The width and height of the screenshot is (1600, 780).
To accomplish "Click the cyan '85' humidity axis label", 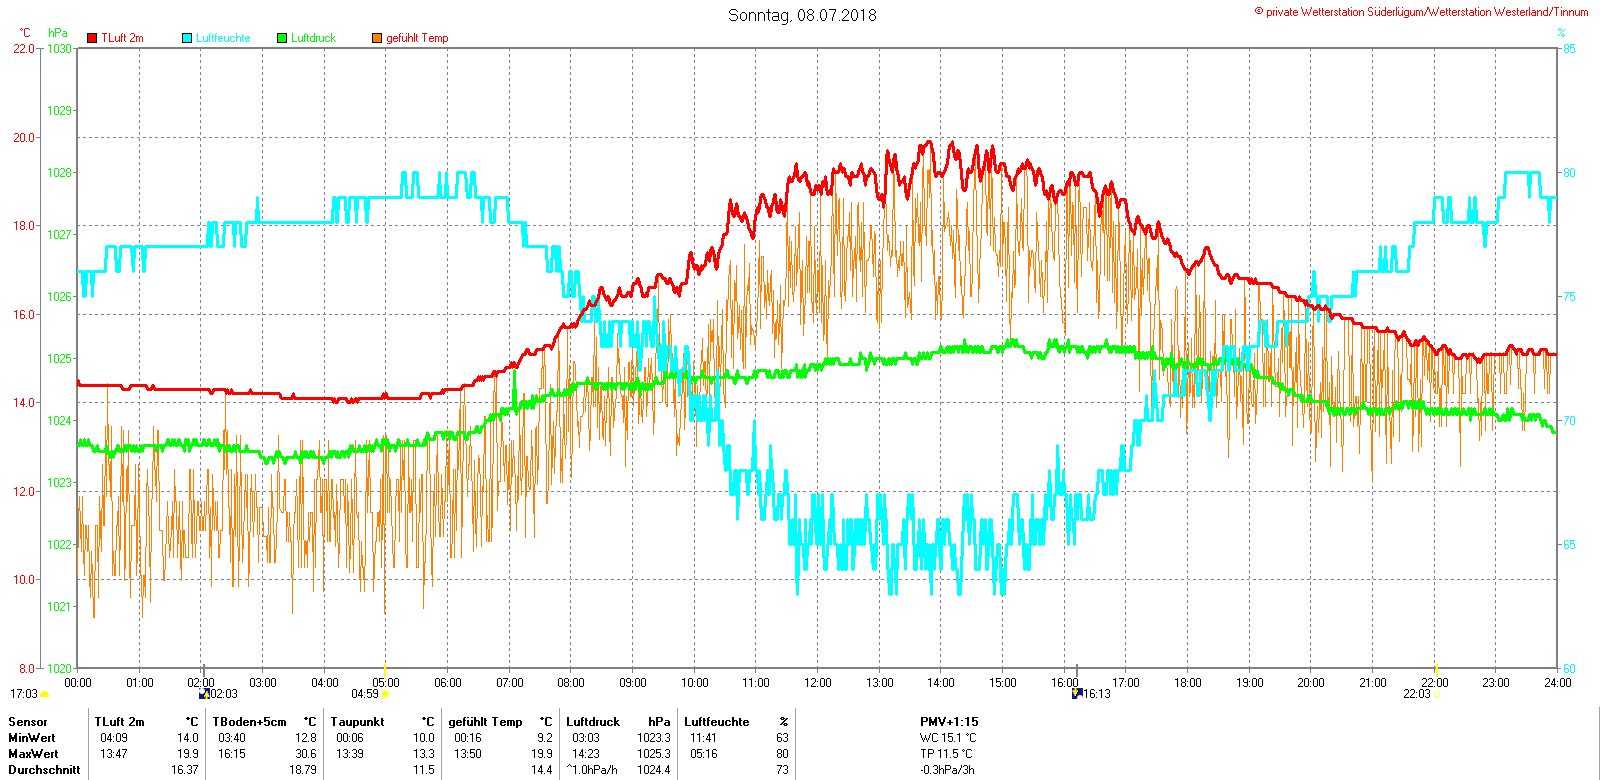I will (1569, 48).
